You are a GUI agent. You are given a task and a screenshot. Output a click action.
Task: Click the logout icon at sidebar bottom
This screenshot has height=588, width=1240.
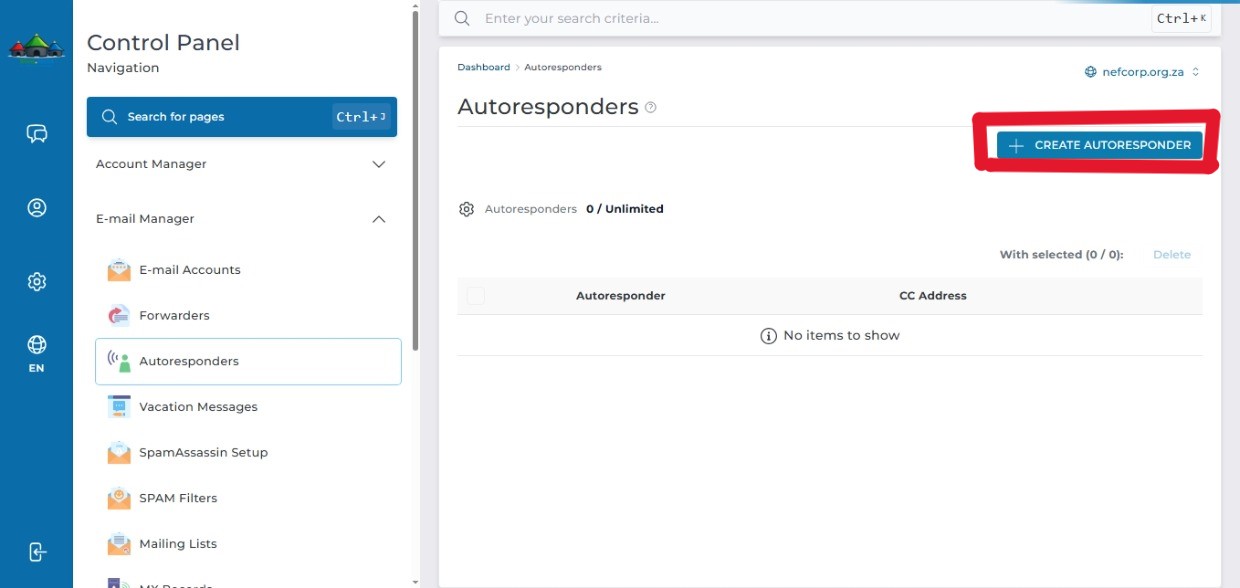[37, 552]
